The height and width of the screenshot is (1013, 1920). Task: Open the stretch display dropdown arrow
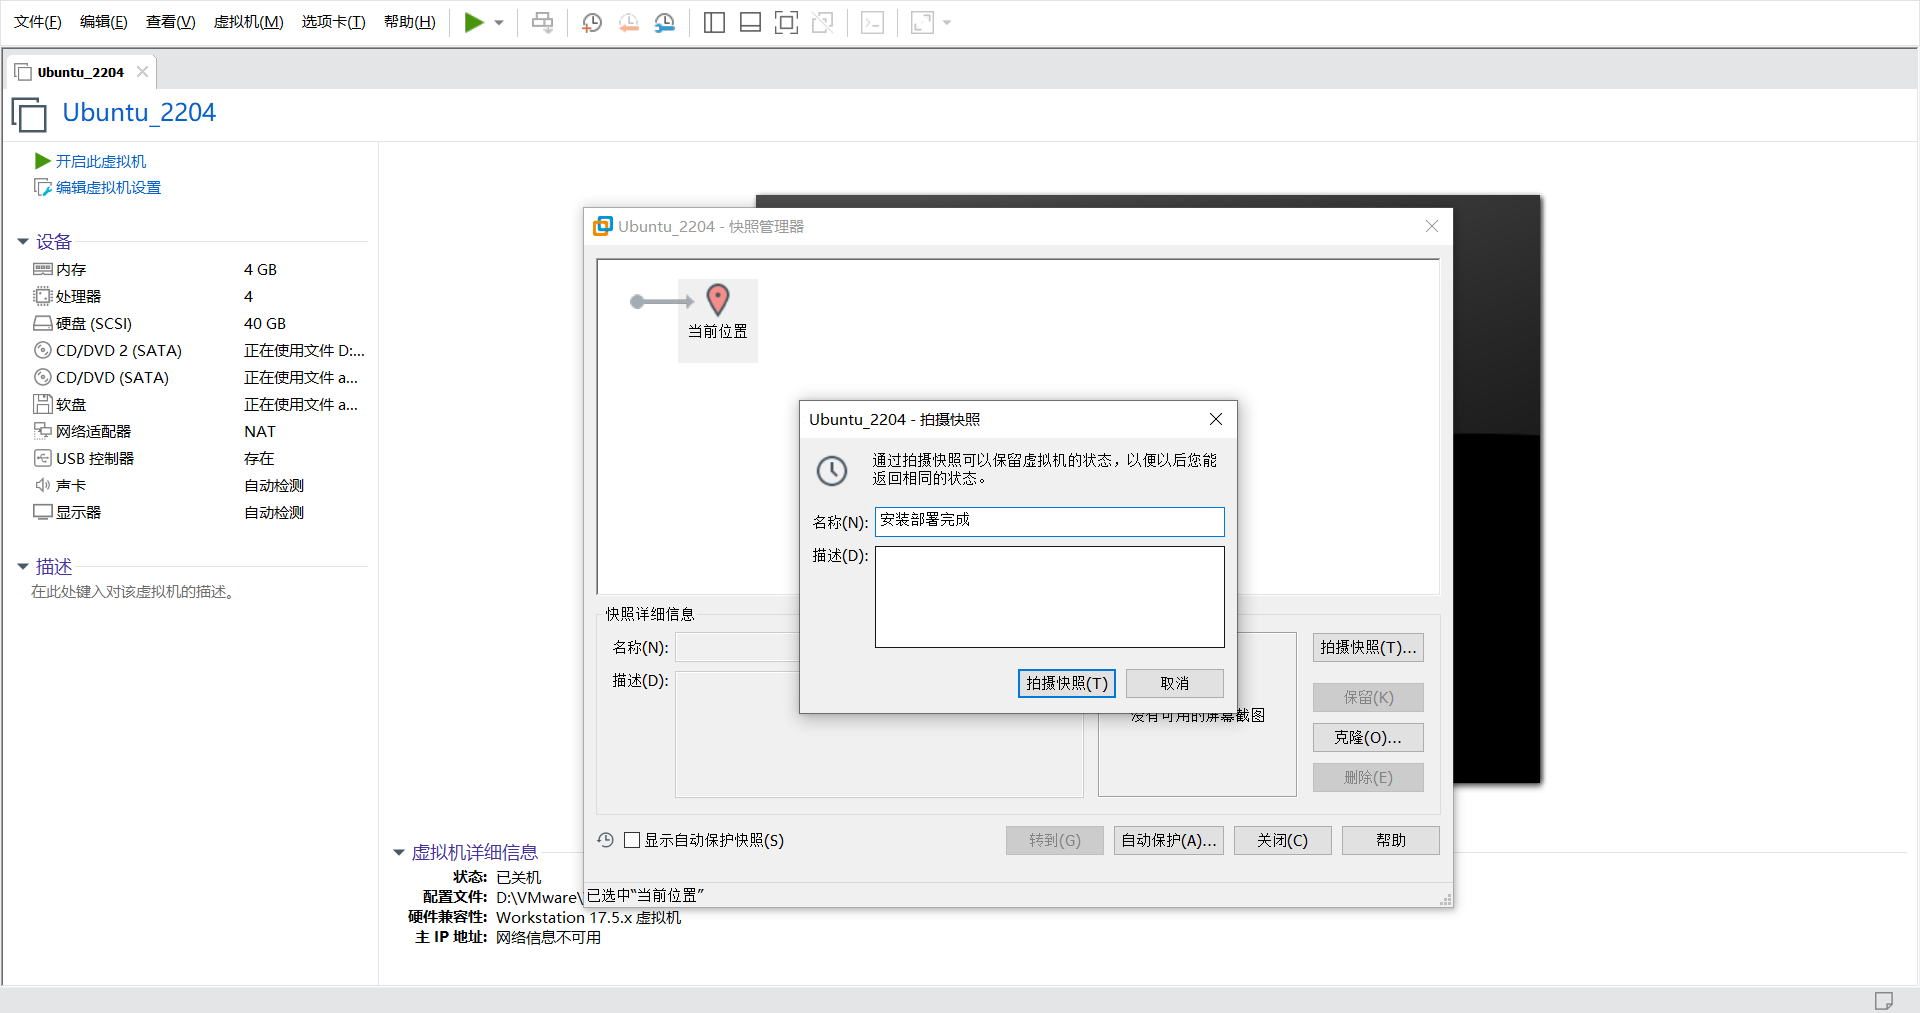[947, 22]
